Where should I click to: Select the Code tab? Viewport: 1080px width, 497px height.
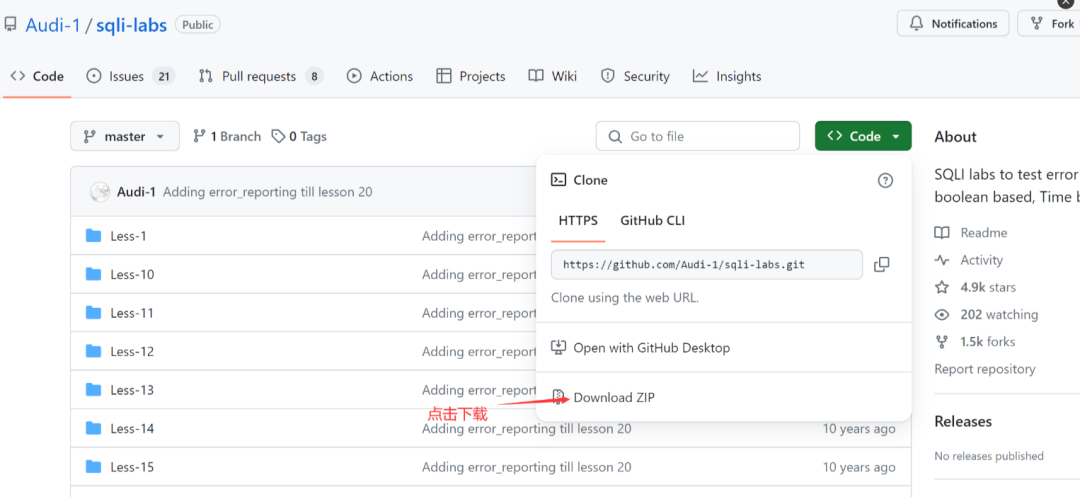[x=37, y=76]
